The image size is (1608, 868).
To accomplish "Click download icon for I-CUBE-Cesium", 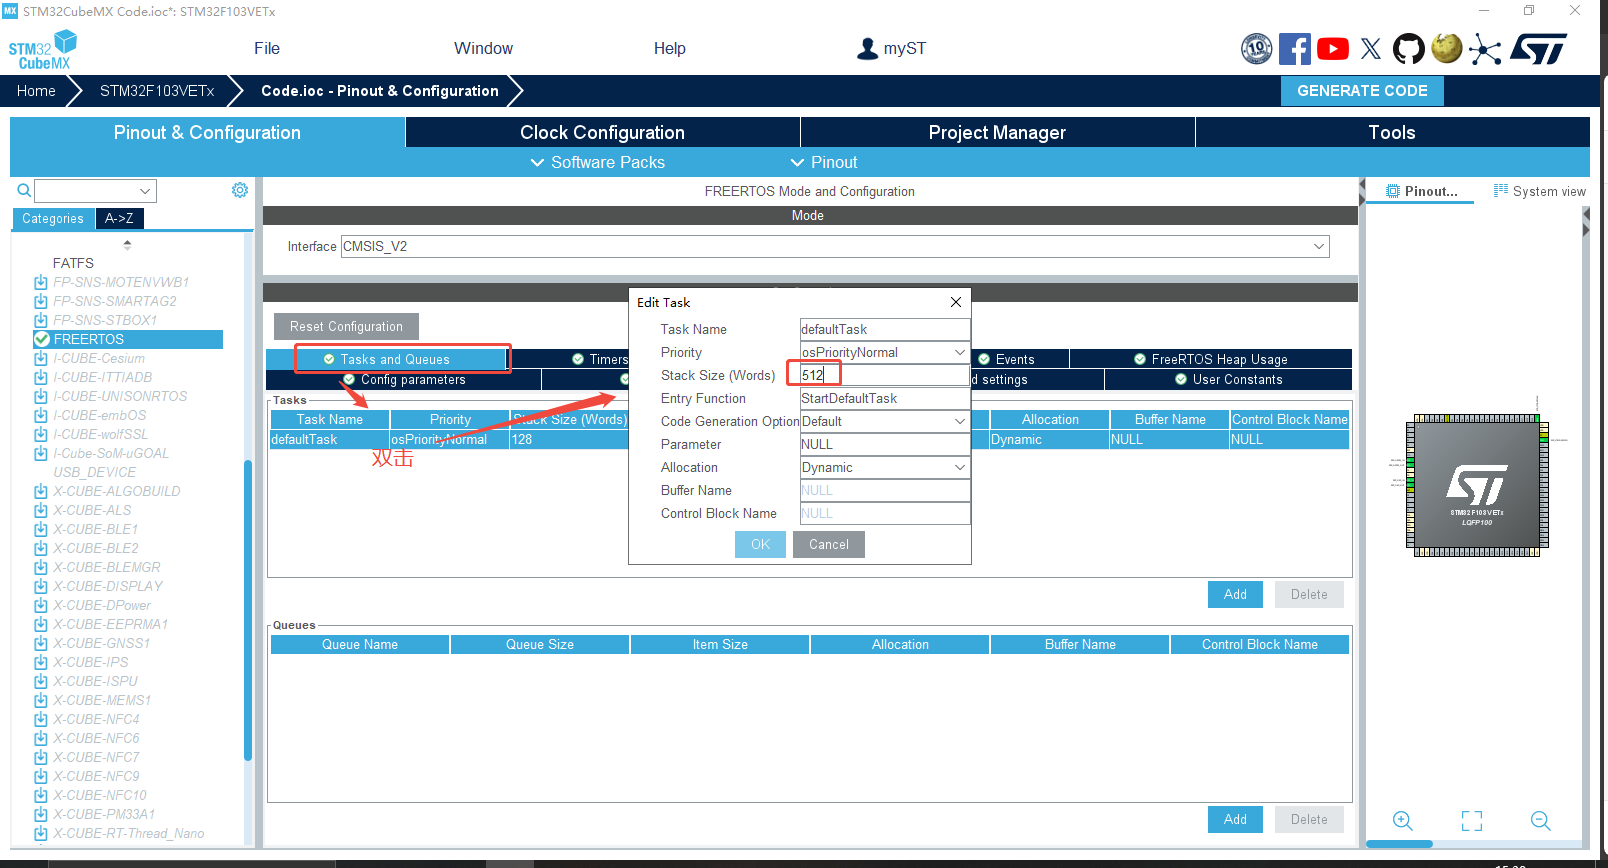I will point(41,358).
